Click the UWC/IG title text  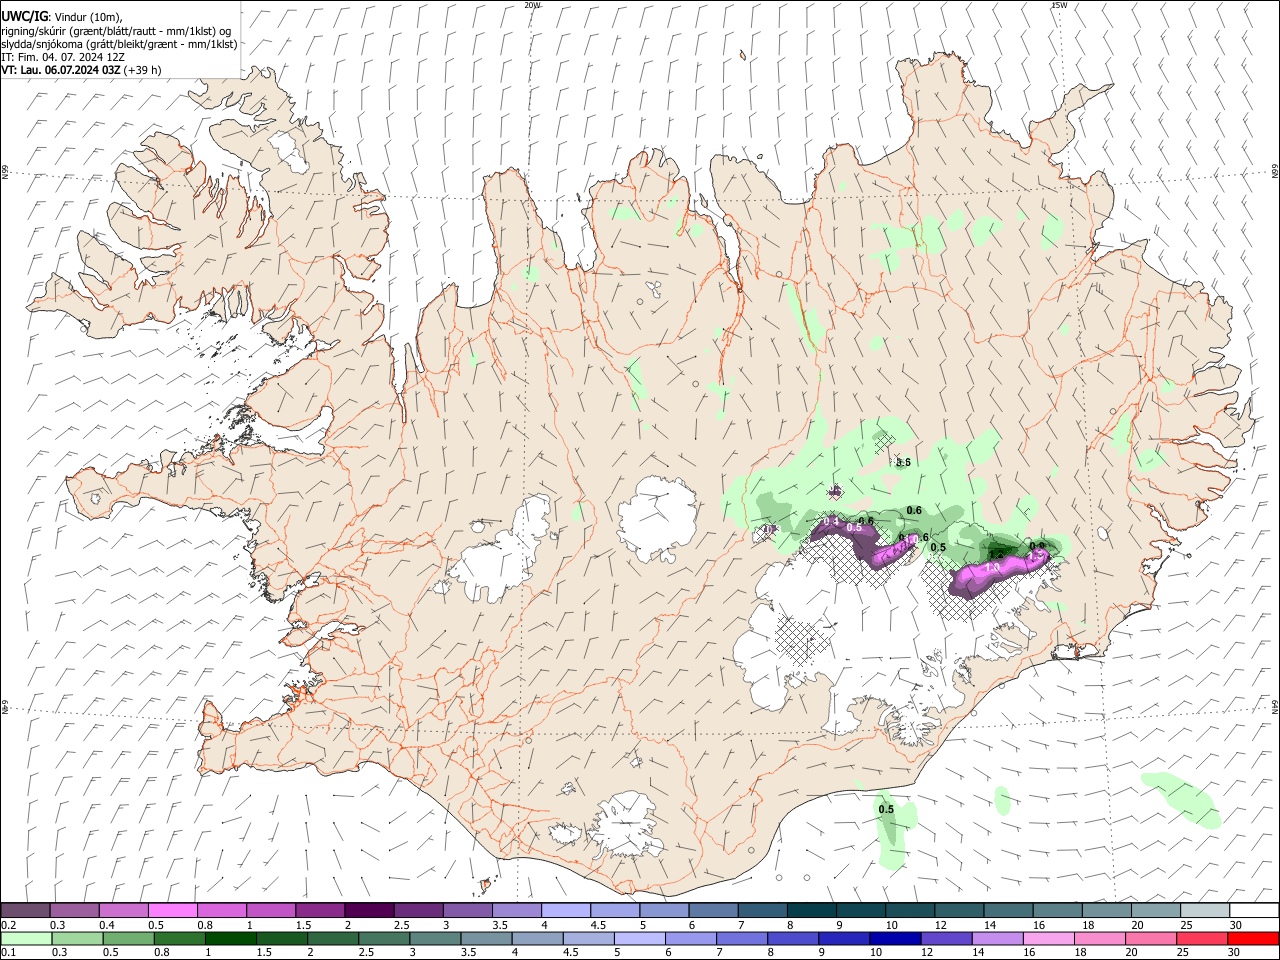pos(24,16)
